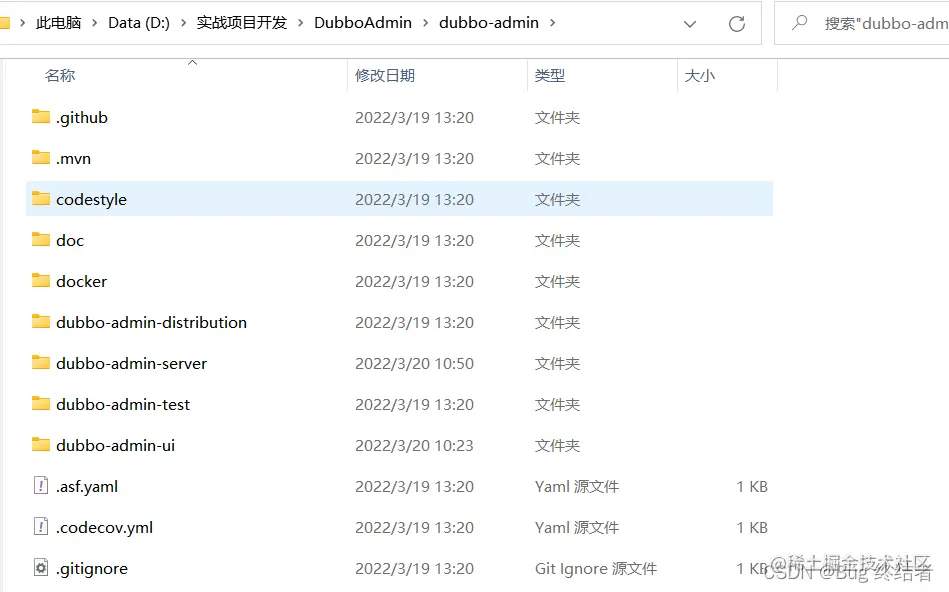Go to Data (D:) in breadcrumb

(x=139, y=23)
